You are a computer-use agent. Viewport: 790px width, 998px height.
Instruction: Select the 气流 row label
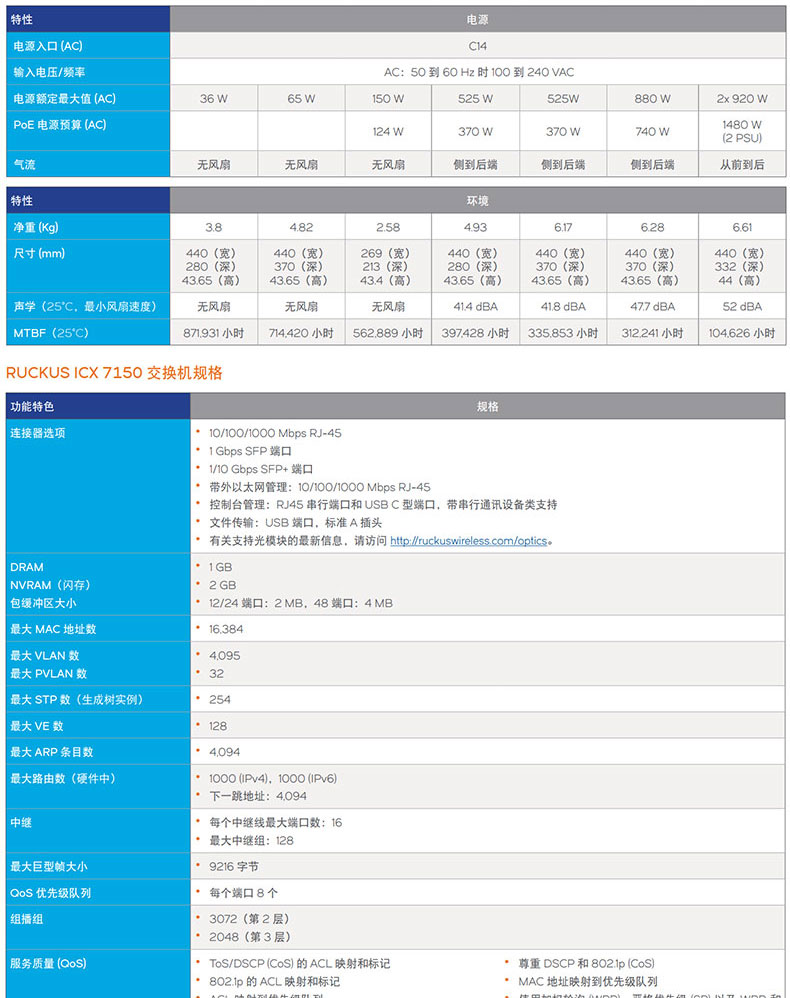24,164
